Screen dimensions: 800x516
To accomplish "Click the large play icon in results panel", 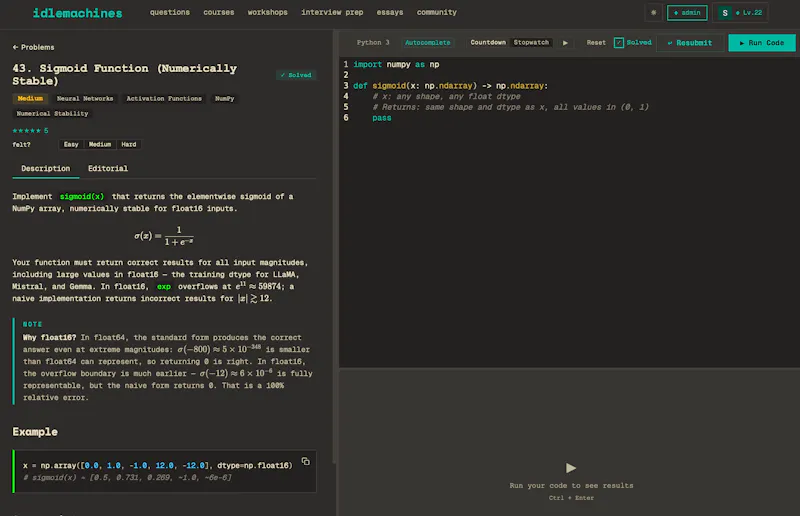I will tap(571, 468).
